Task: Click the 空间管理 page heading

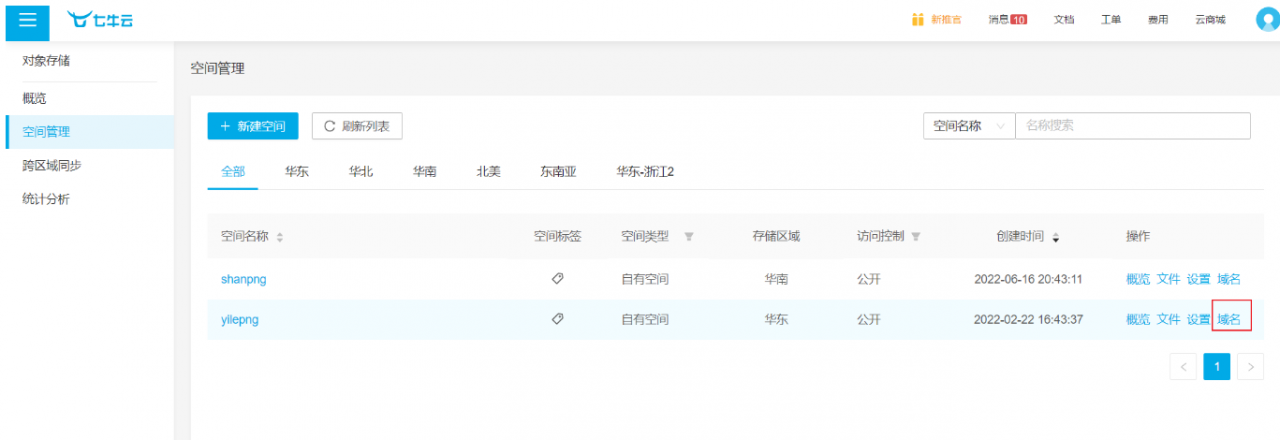Action: (217, 68)
